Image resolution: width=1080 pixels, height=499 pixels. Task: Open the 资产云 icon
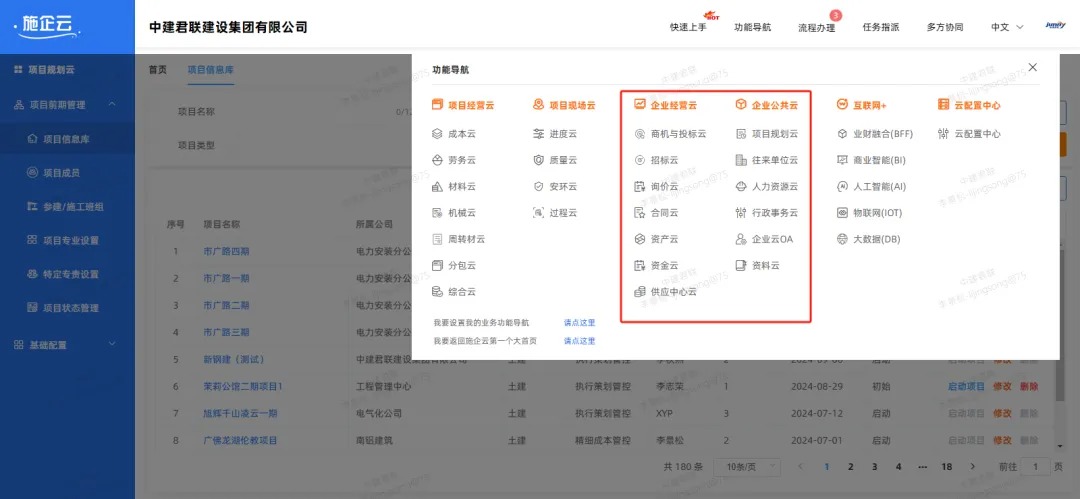click(639, 239)
